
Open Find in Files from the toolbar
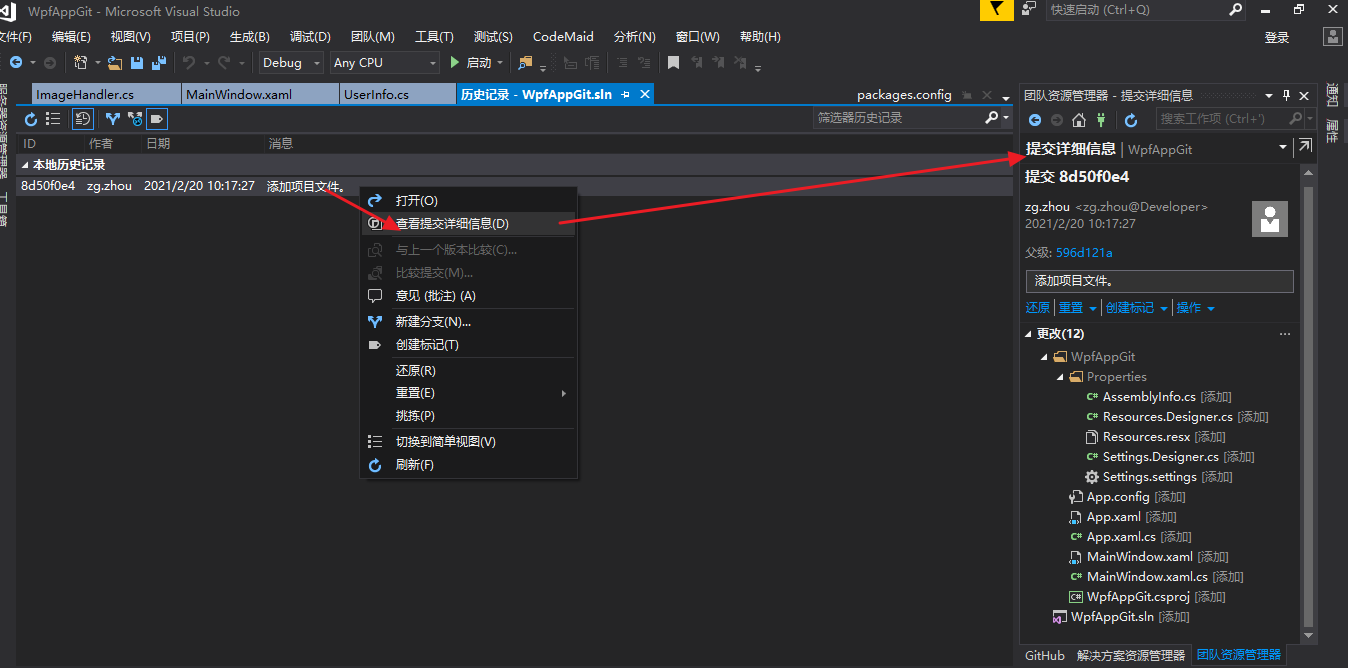[526, 62]
